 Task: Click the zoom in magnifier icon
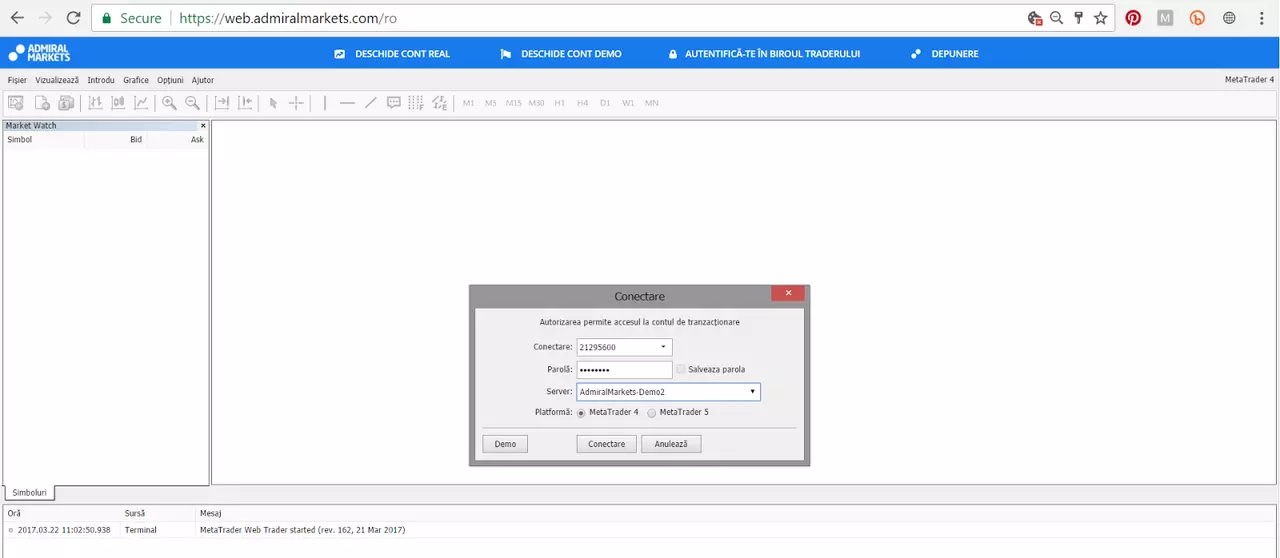point(169,102)
